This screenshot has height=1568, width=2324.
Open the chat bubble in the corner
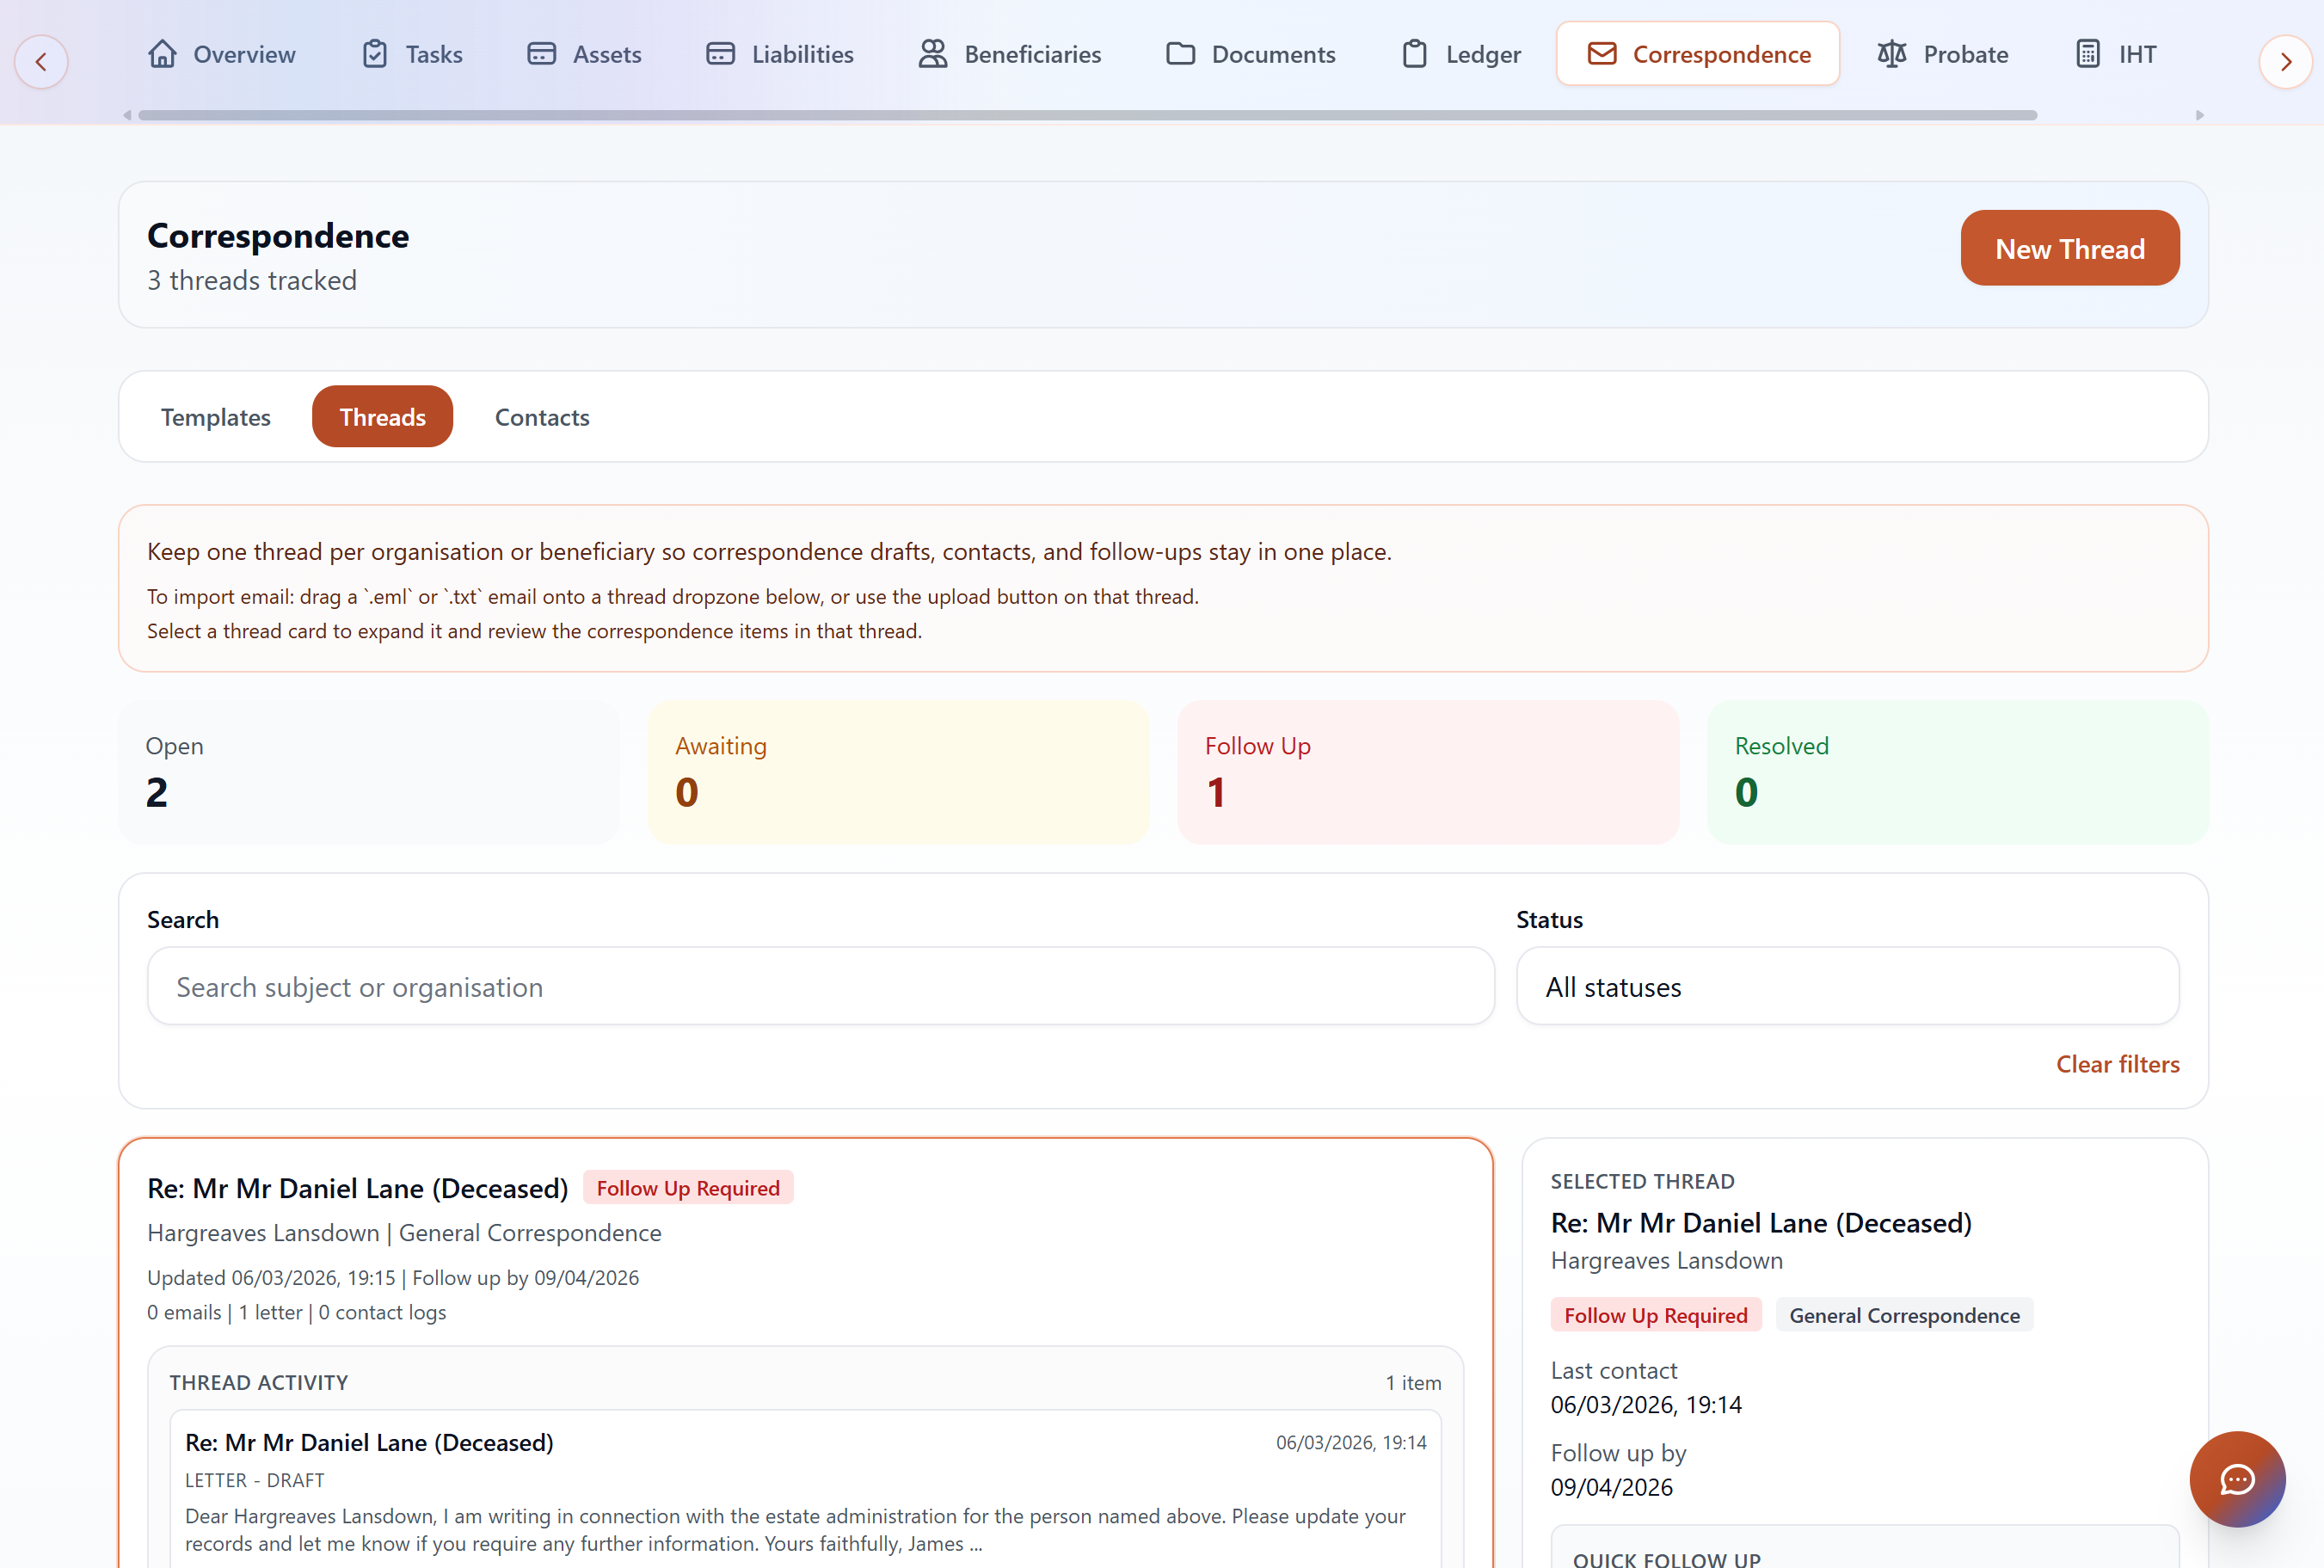[2237, 1480]
